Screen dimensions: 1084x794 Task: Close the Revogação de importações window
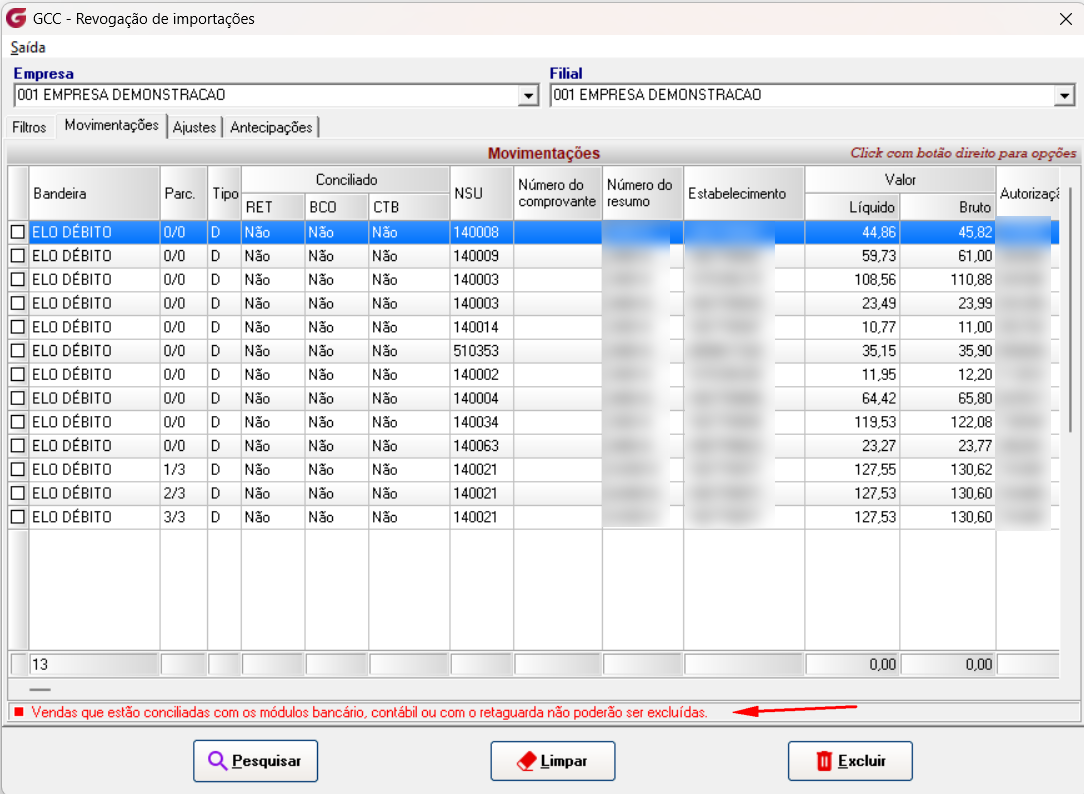click(1065, 19)
